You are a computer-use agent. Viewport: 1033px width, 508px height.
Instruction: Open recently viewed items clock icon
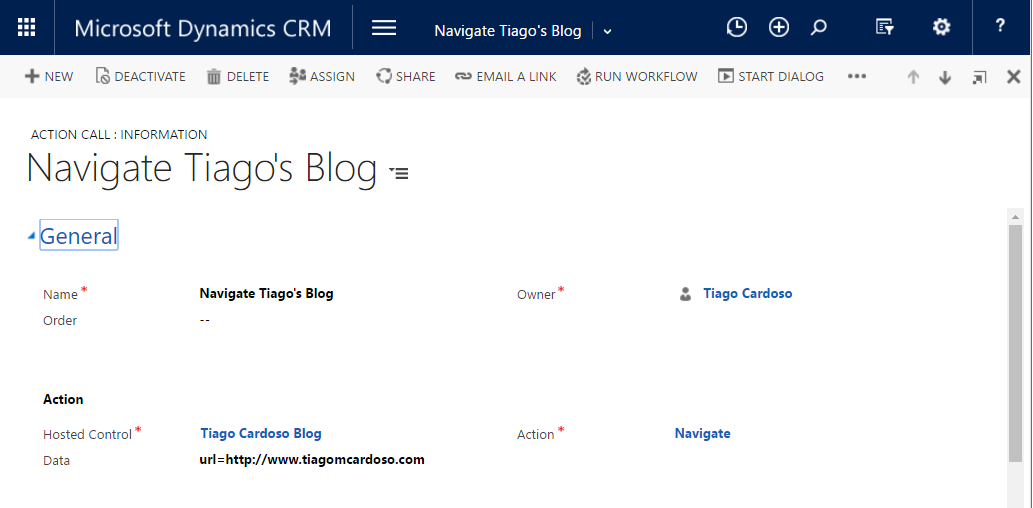(x=736, y=28)
